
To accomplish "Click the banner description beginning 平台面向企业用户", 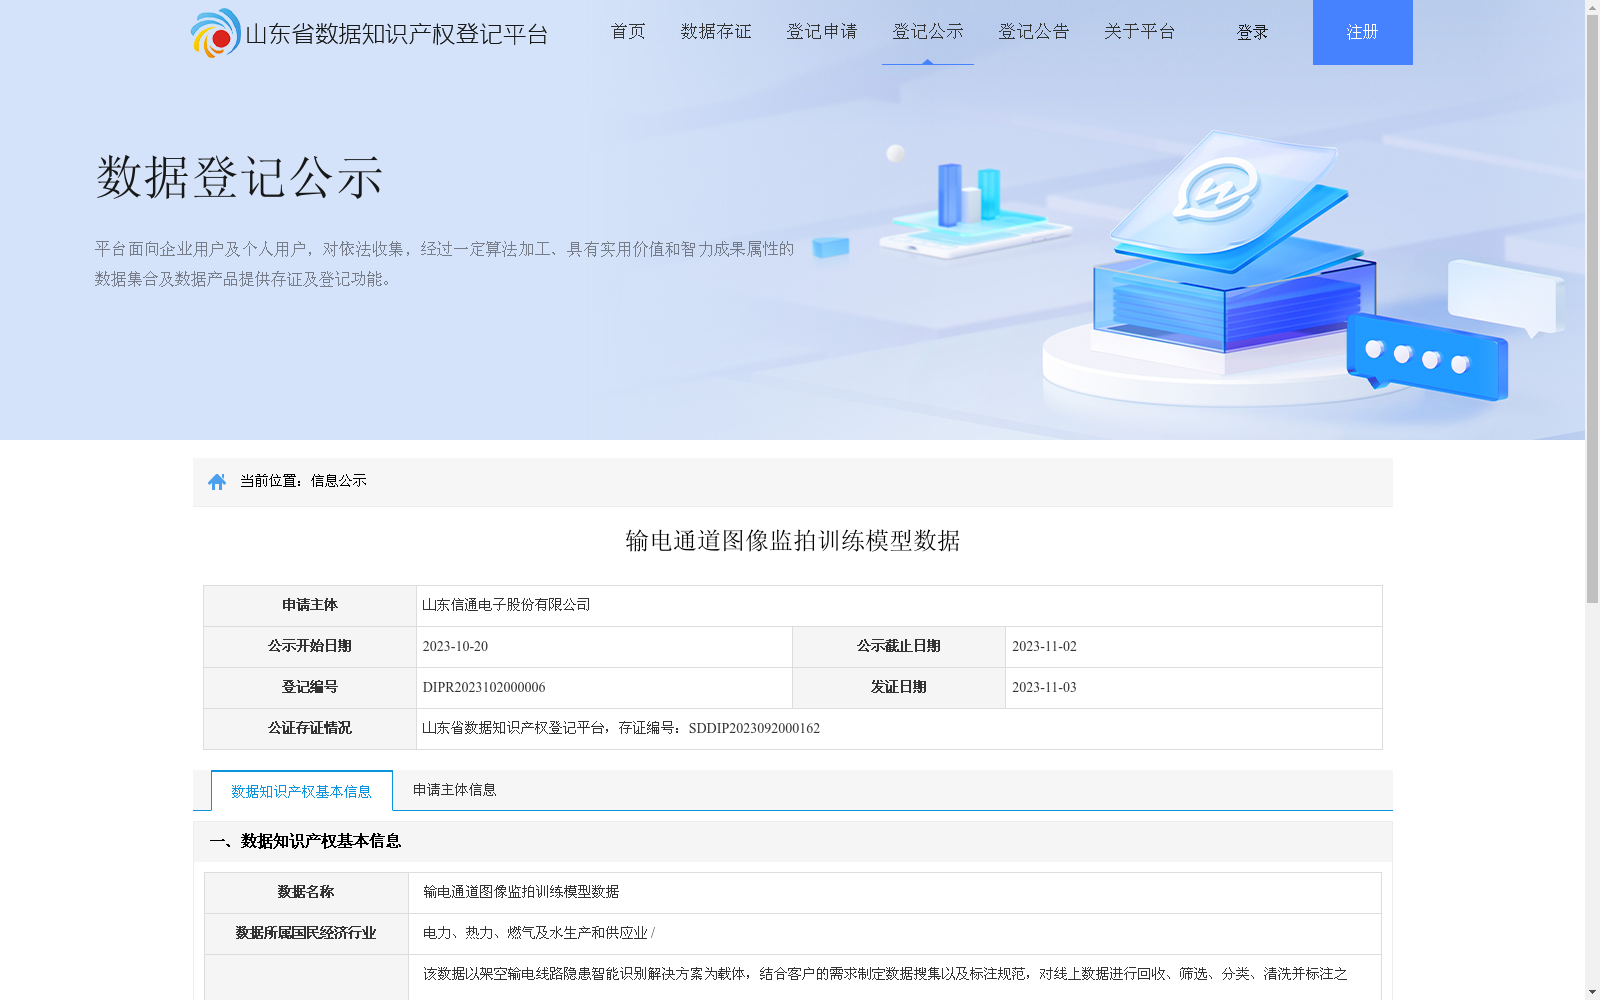I will tap(444, 264).
